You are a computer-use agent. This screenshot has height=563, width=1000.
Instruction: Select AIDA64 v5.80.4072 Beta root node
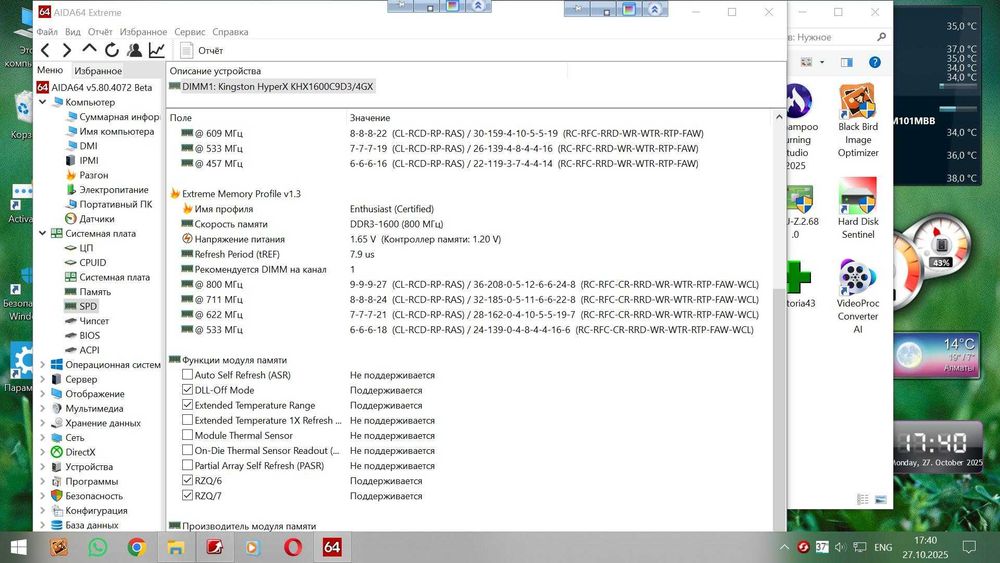tap(95, 87)
